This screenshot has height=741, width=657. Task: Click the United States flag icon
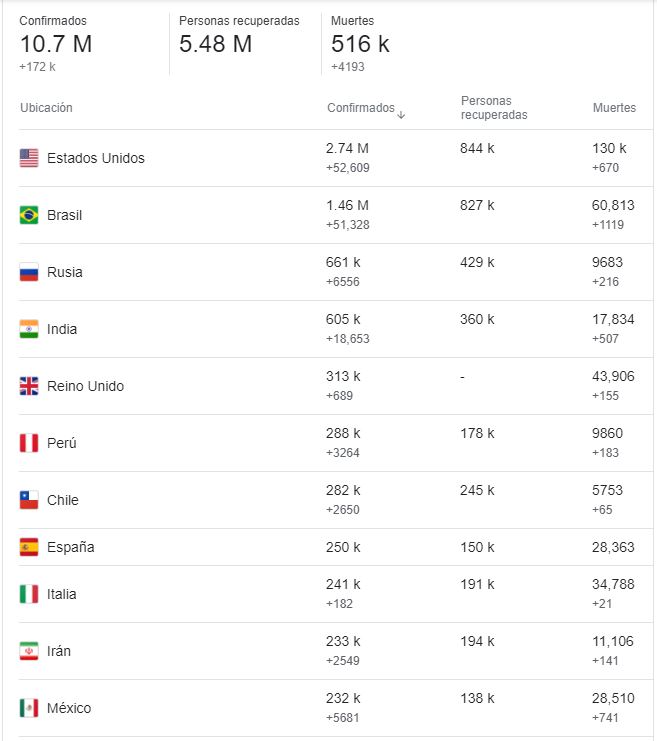point(29,158)
